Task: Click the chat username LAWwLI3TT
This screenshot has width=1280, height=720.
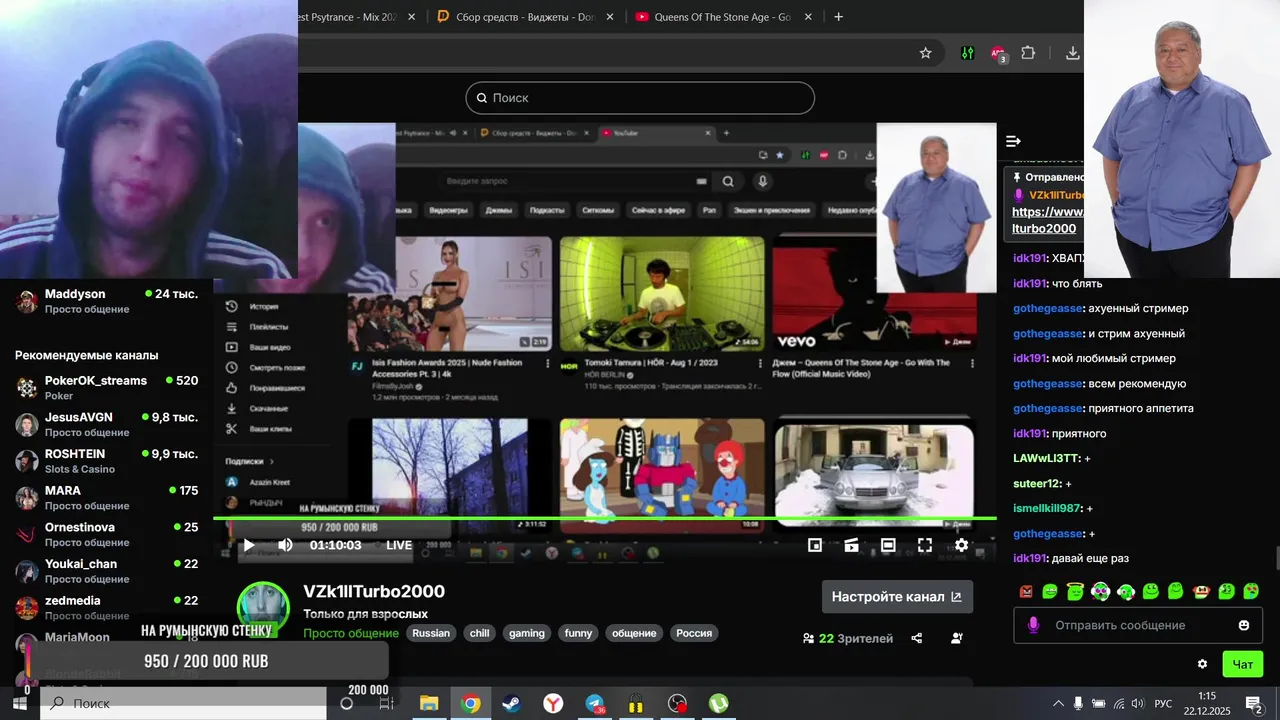Action: [x=1047, y=458]
